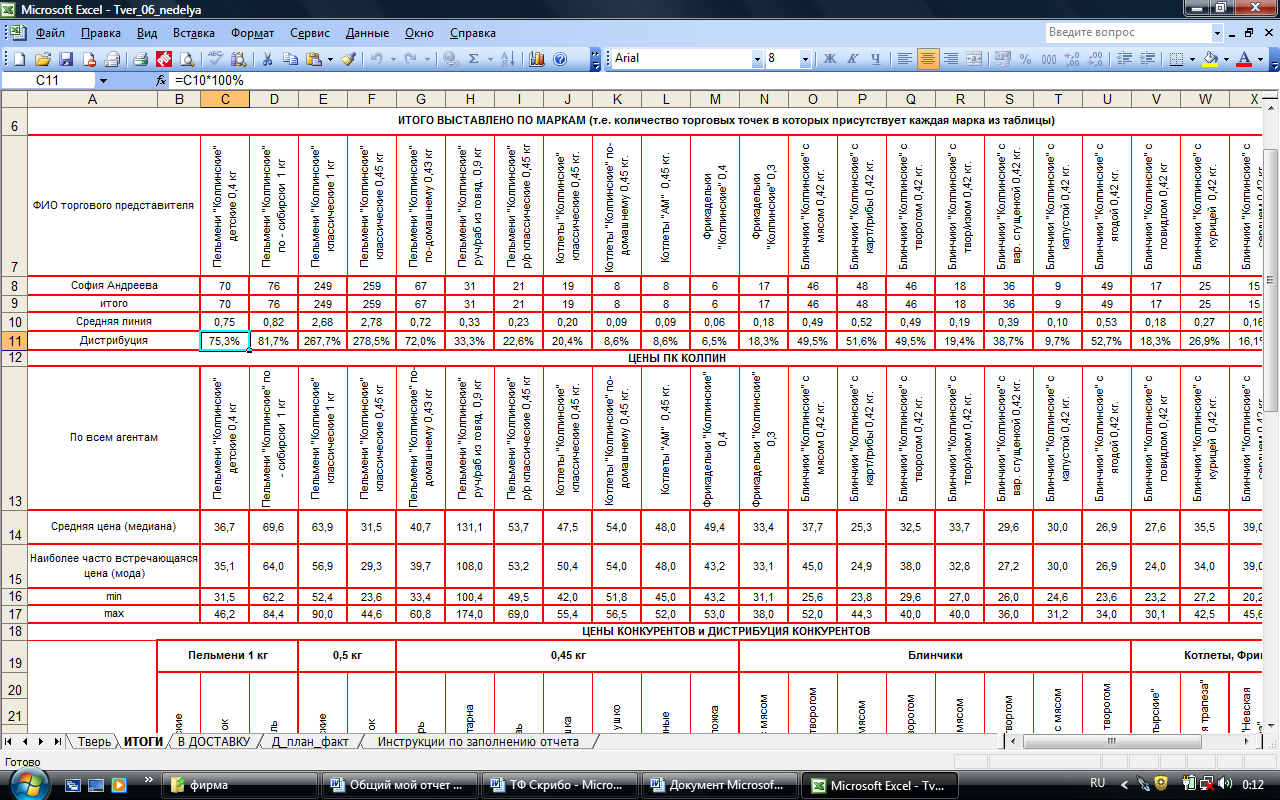The image size is (1280, 800).
Task: Open the Arial font name dropdown
Action: coord(757,59)
